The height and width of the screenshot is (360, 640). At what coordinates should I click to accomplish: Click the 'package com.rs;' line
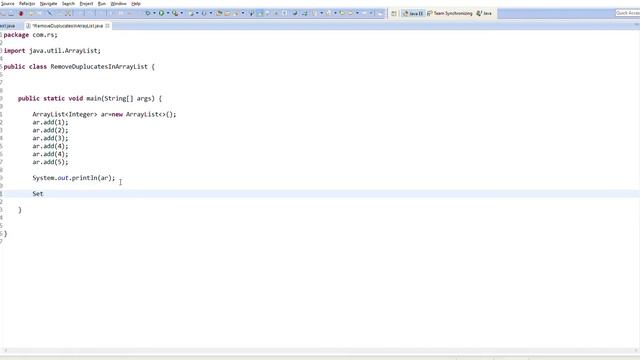click(x=31, y=35)
